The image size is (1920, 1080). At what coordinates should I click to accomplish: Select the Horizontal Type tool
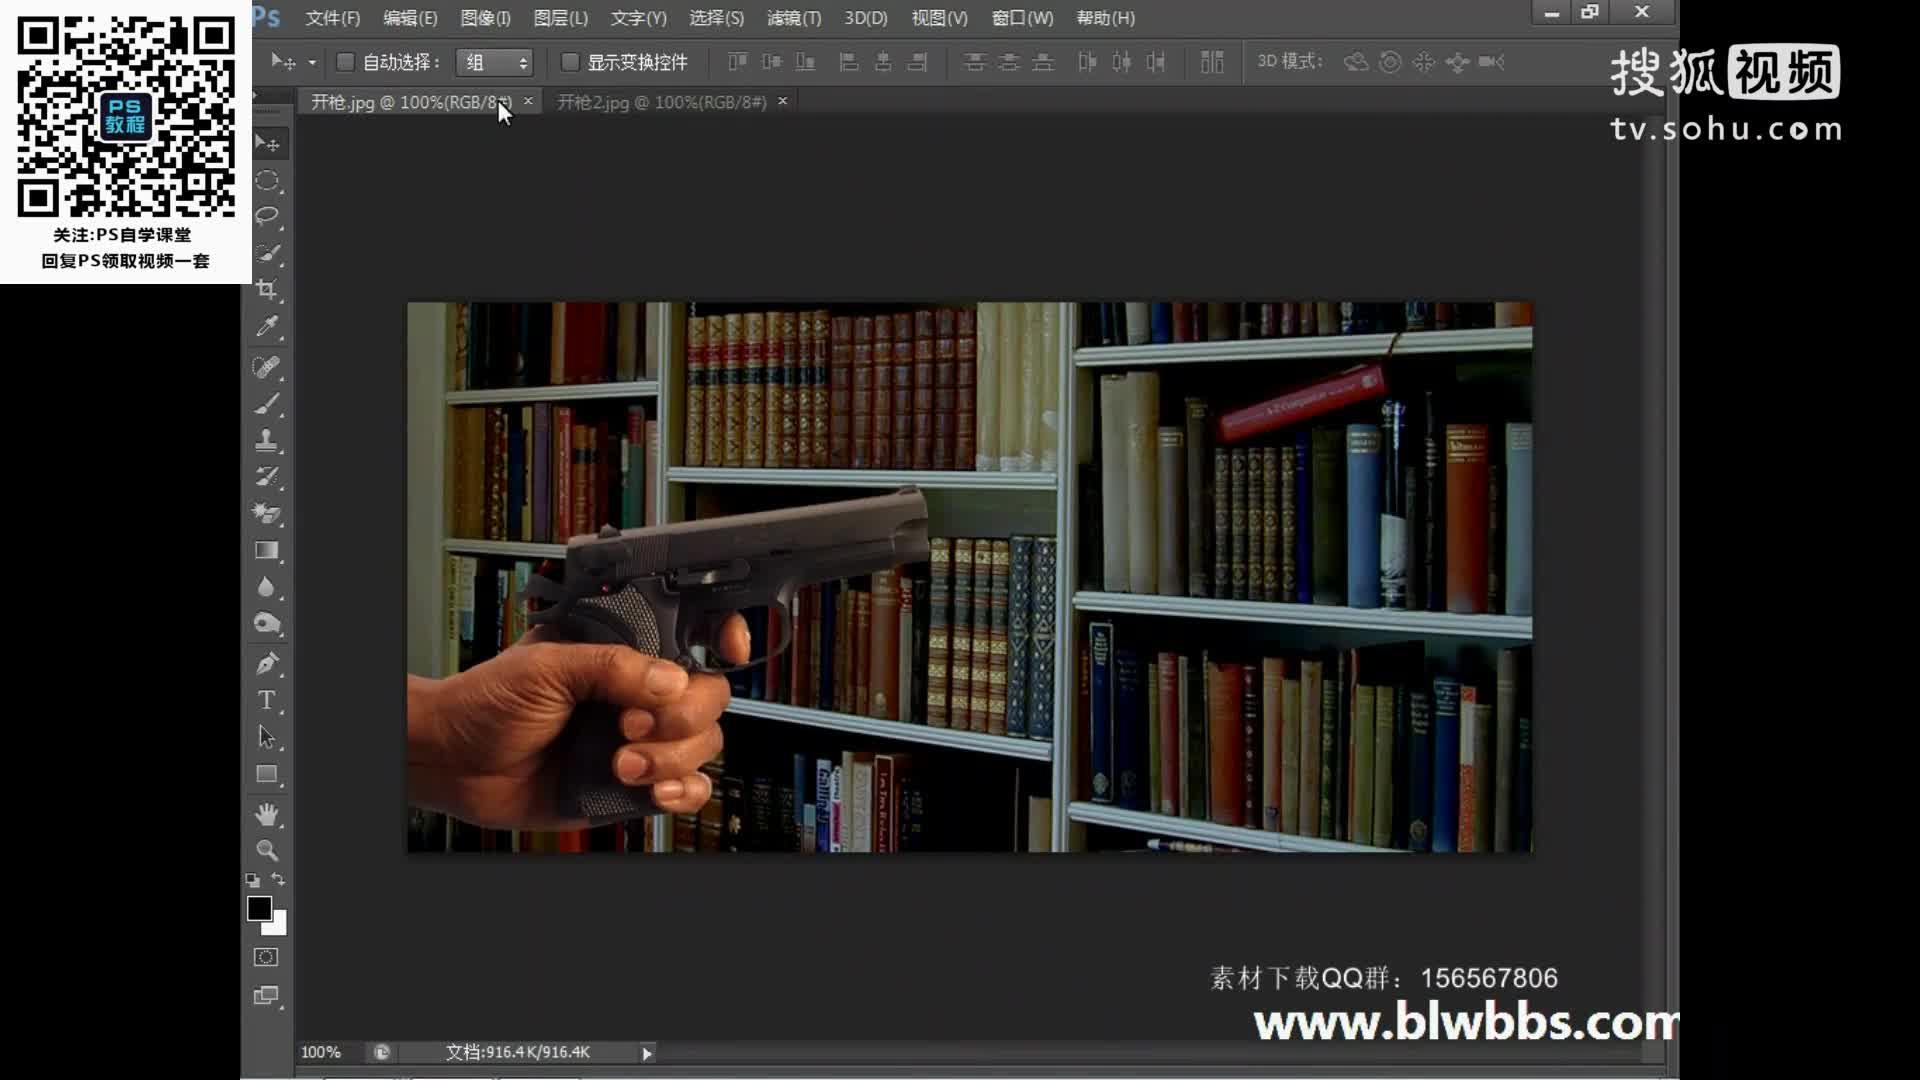click(x=266, y=700)
